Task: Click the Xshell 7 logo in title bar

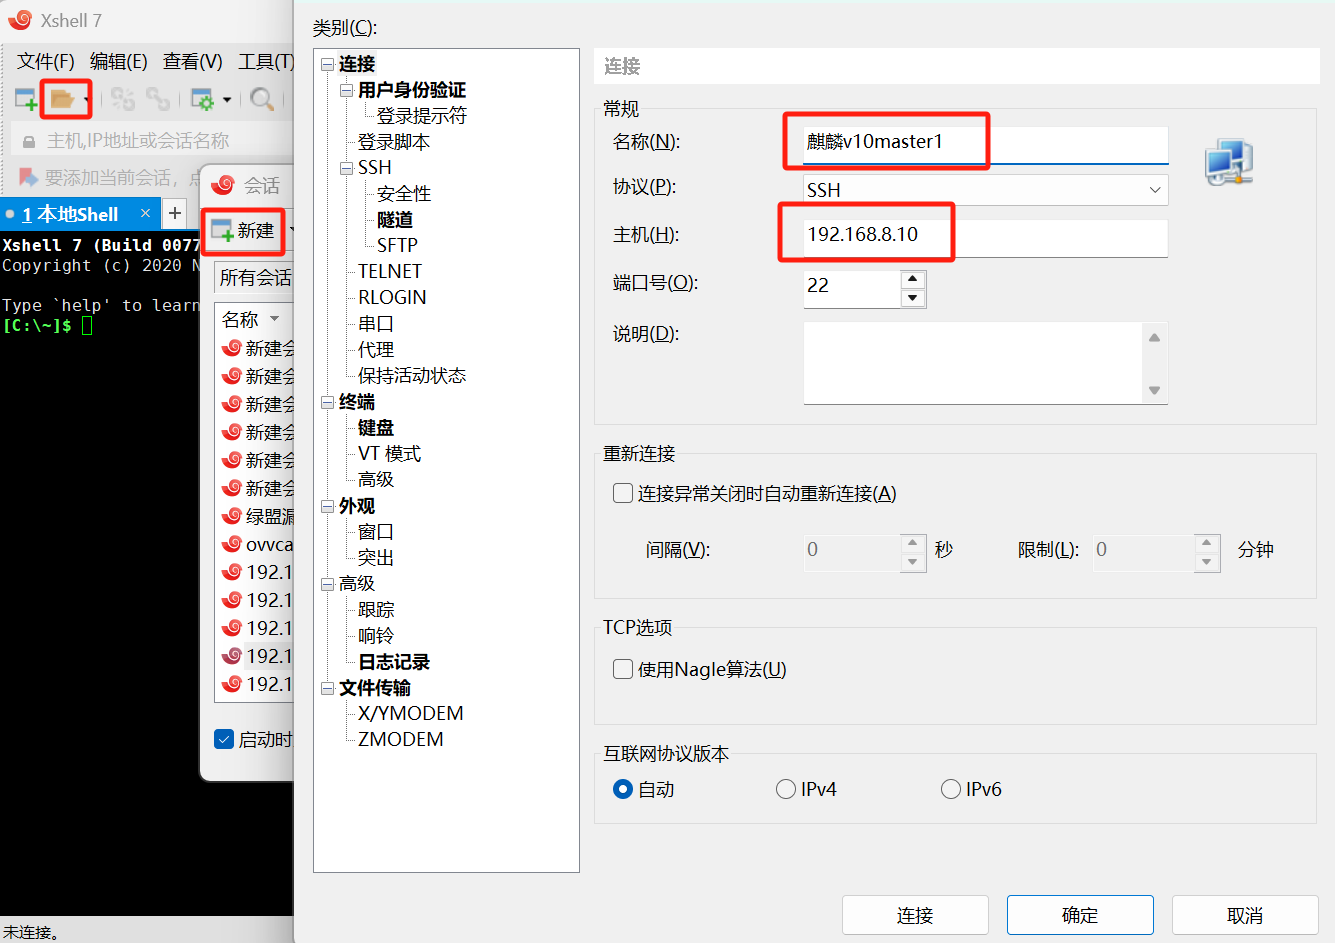Action: [x=20, y=19]
